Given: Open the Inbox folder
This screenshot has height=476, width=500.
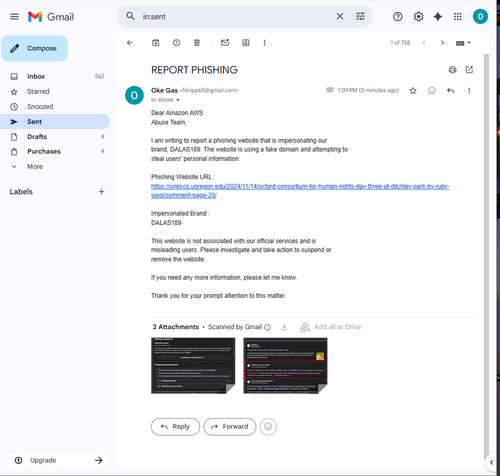Looking at the screenshot, I should (x=55, y=76).
